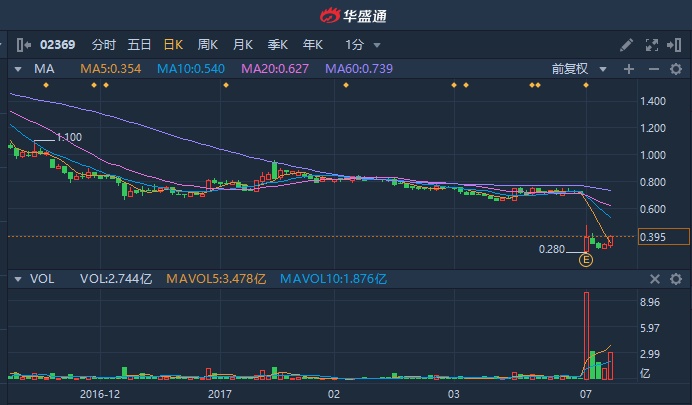Click the MA10:0.540 legend value
The width and height of the screenshot is (692, 405).
coord(191,69)
